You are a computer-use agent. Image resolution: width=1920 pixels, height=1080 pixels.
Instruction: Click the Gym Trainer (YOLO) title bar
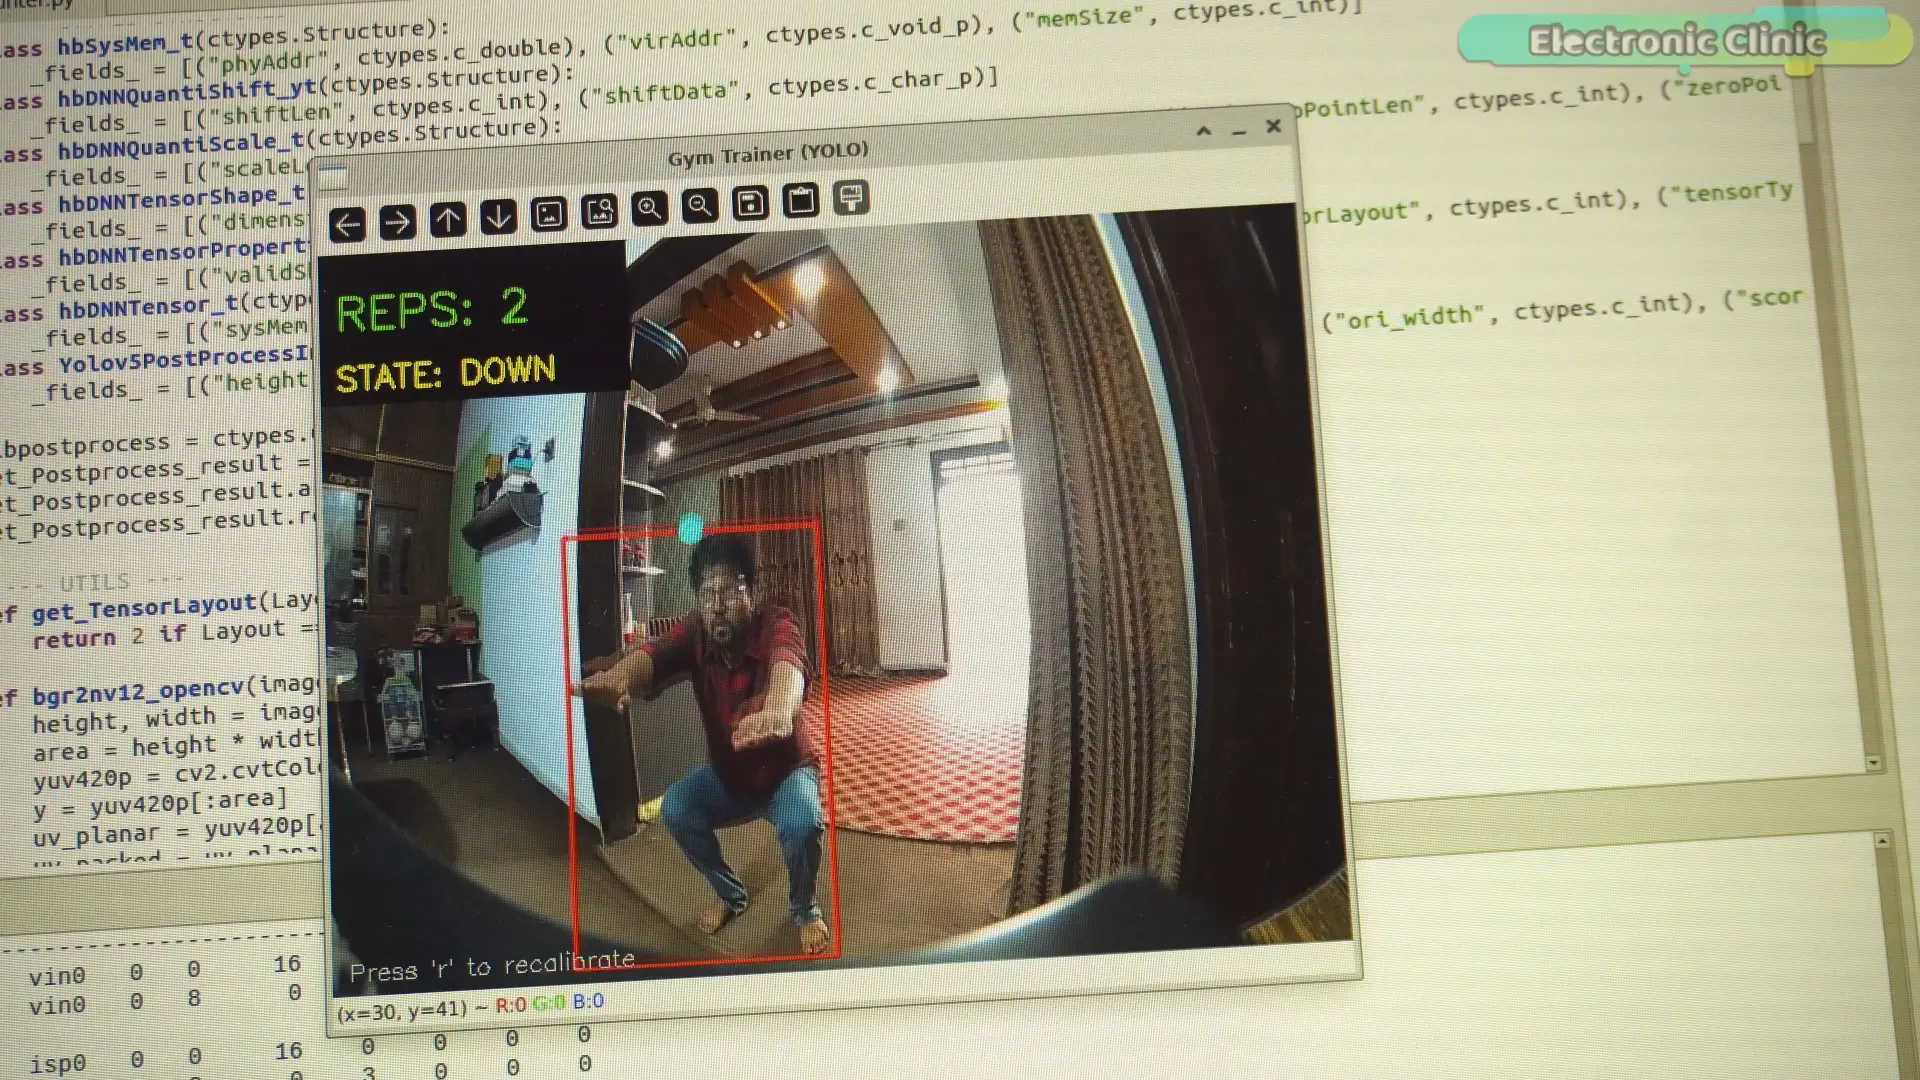[x=767, y=155]
